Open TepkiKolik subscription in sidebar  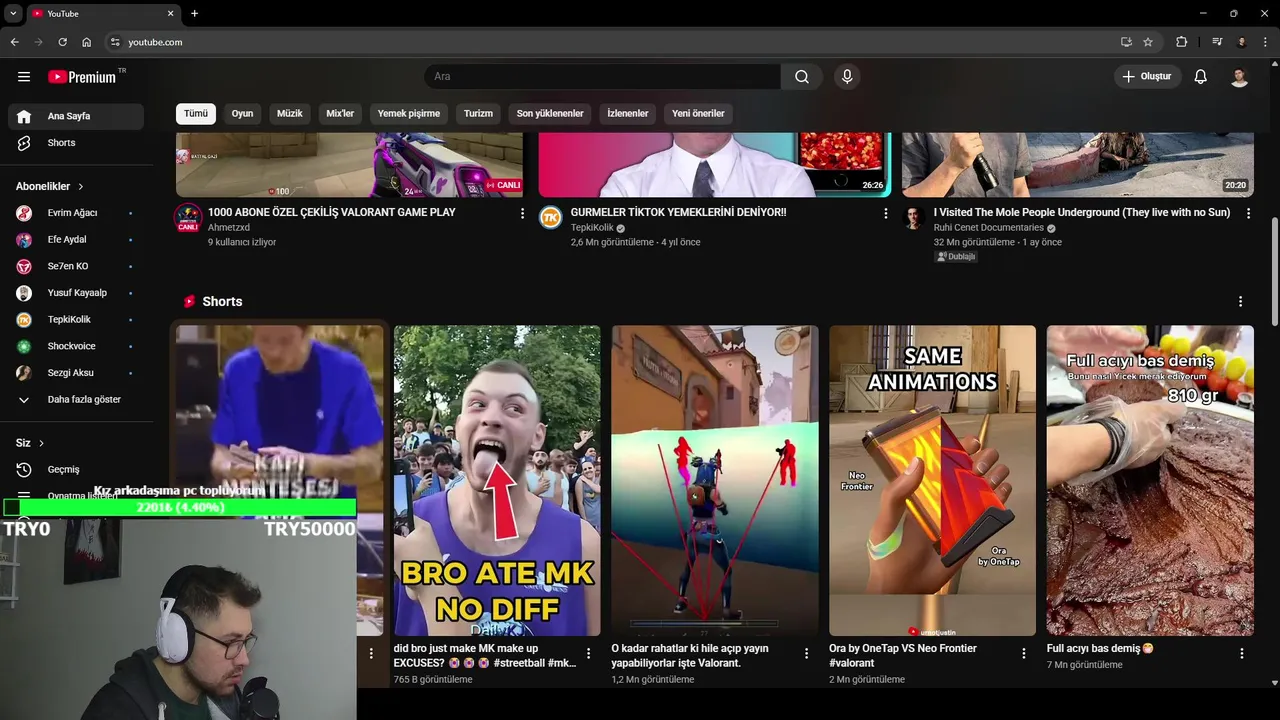(76, 320)
